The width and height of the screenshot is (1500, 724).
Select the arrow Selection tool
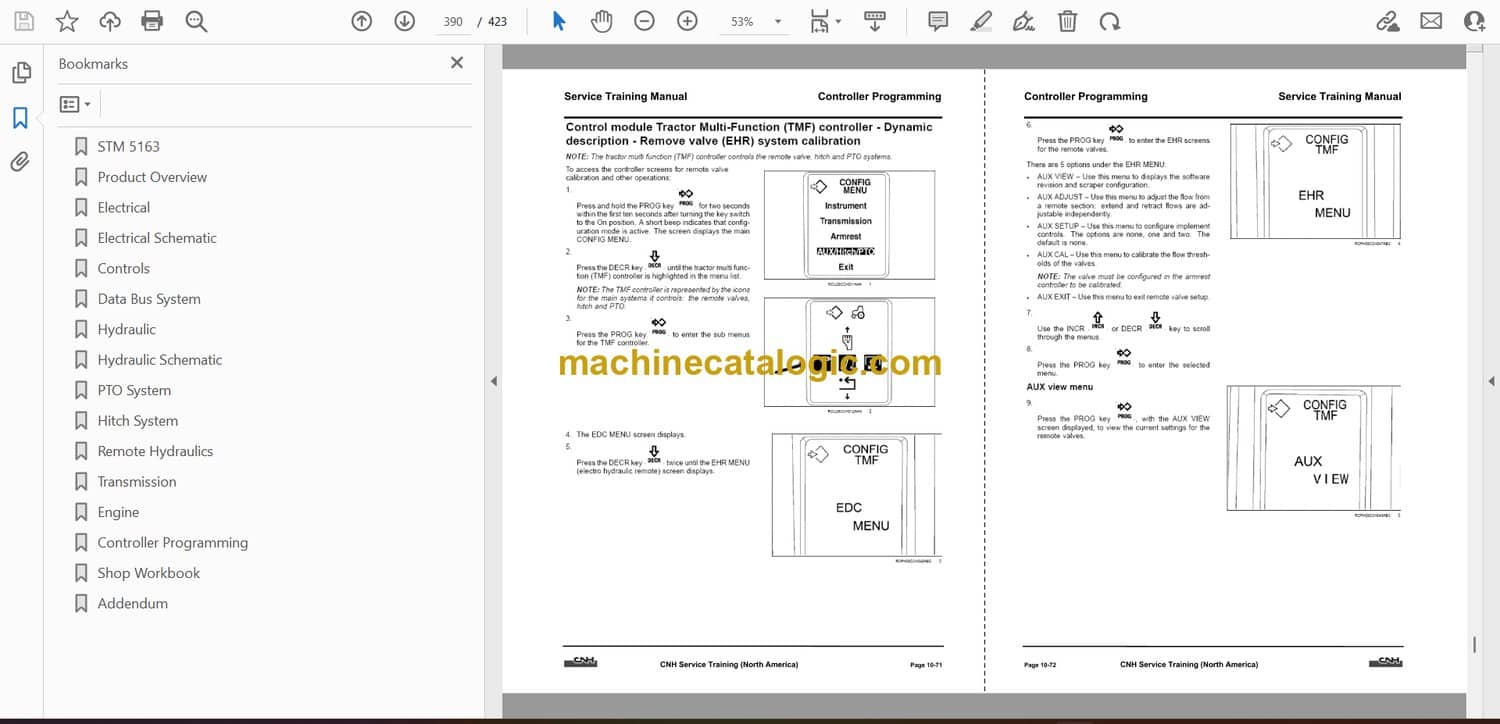559,21
